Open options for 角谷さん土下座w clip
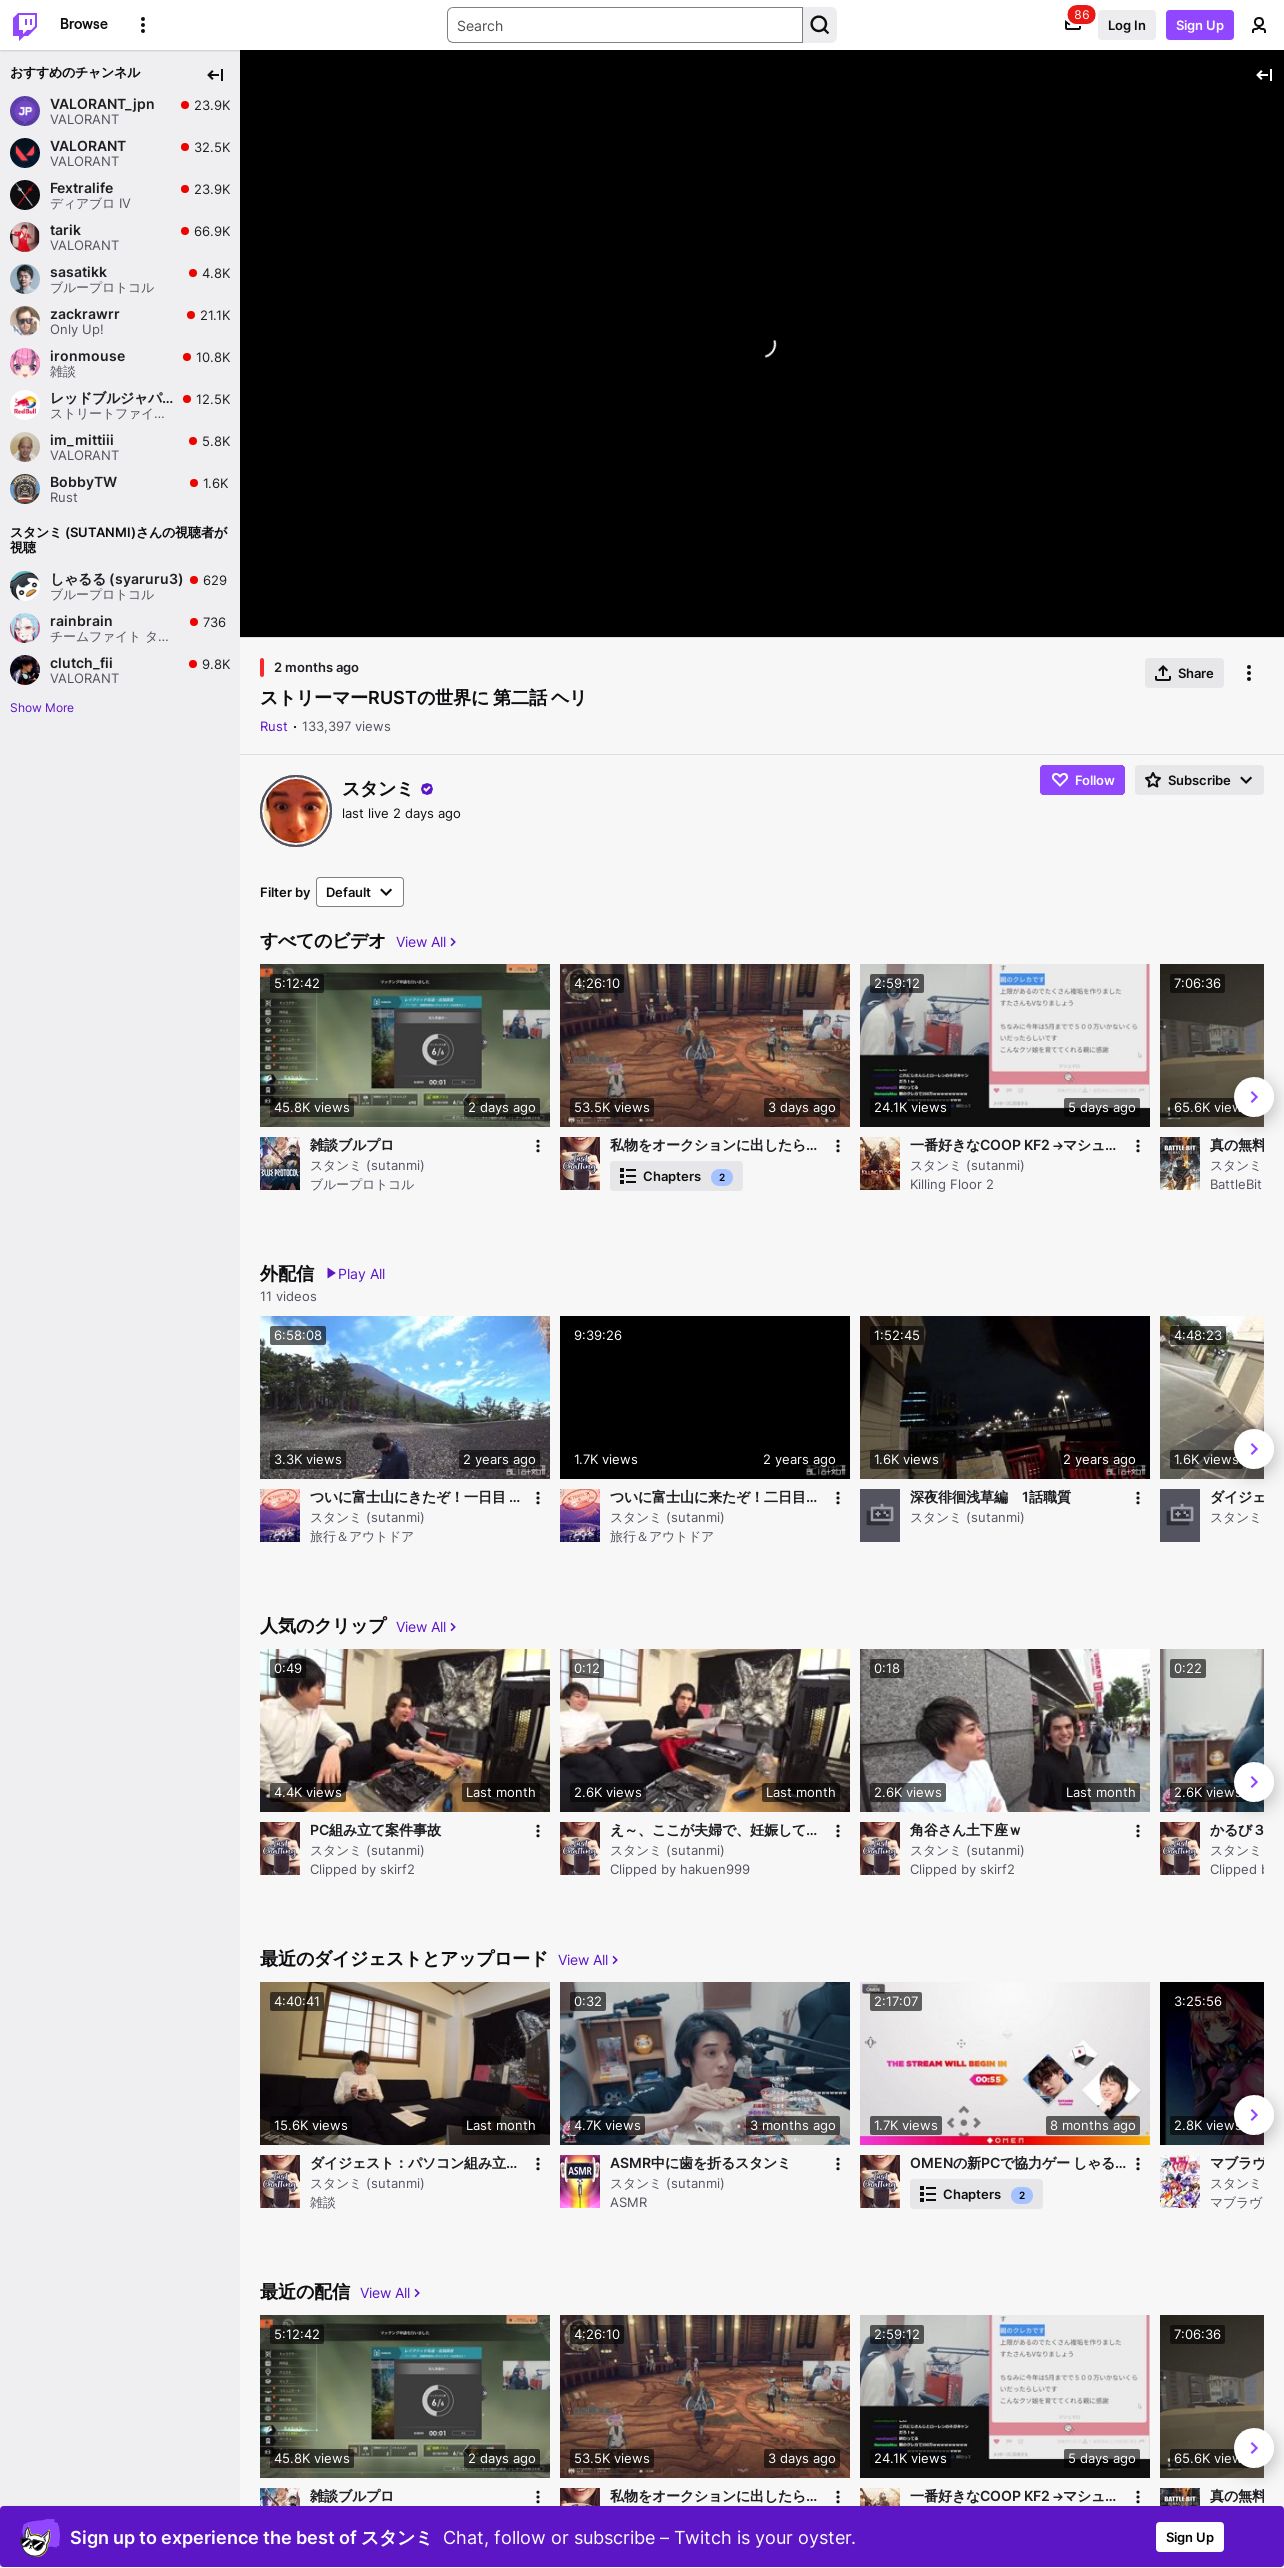The width and height of the screenshot is (1284, 2568). (1138, 1831)
